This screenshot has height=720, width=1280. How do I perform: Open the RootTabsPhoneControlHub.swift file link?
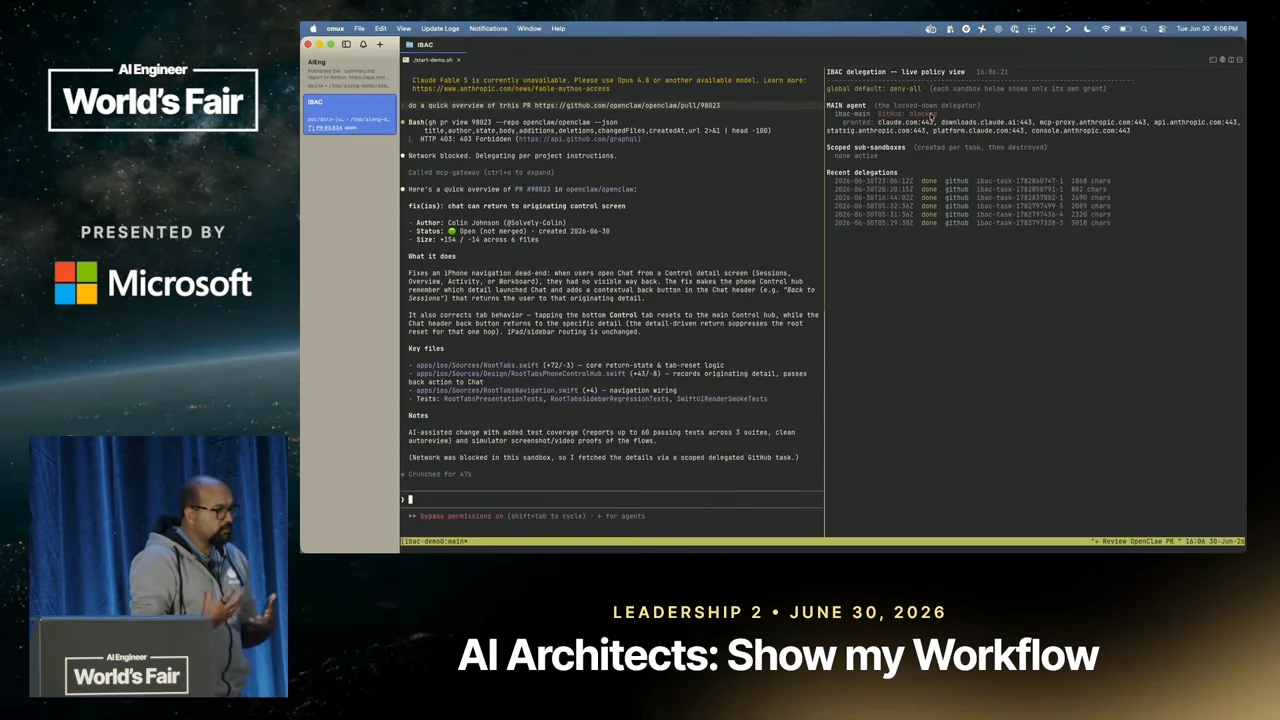coord(520,374)
